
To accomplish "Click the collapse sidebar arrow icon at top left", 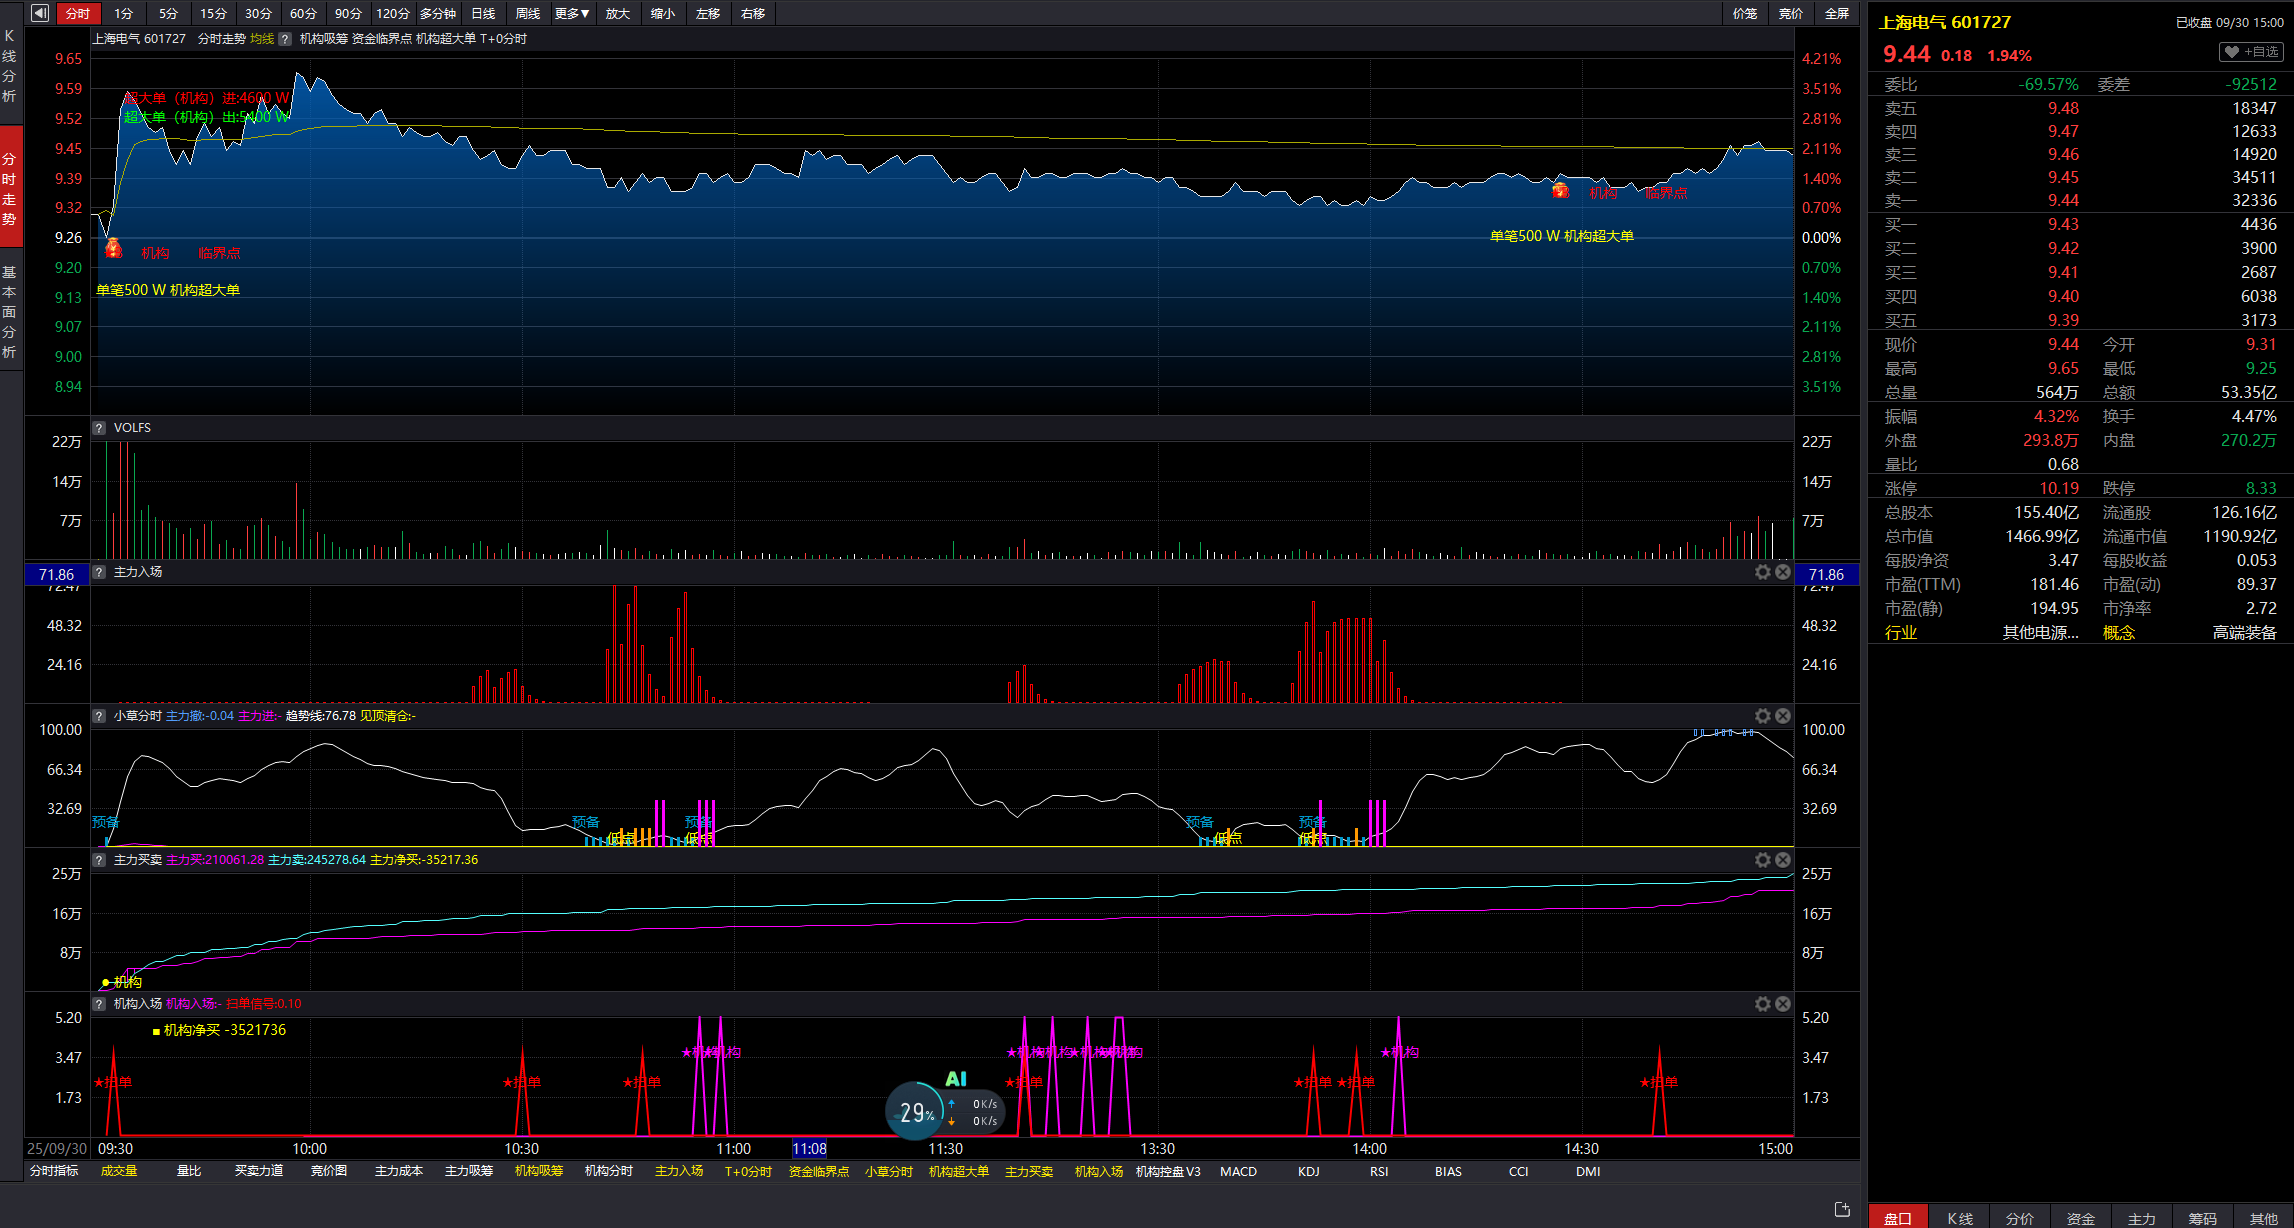I will pyautogui.click(x=39, y=13).
